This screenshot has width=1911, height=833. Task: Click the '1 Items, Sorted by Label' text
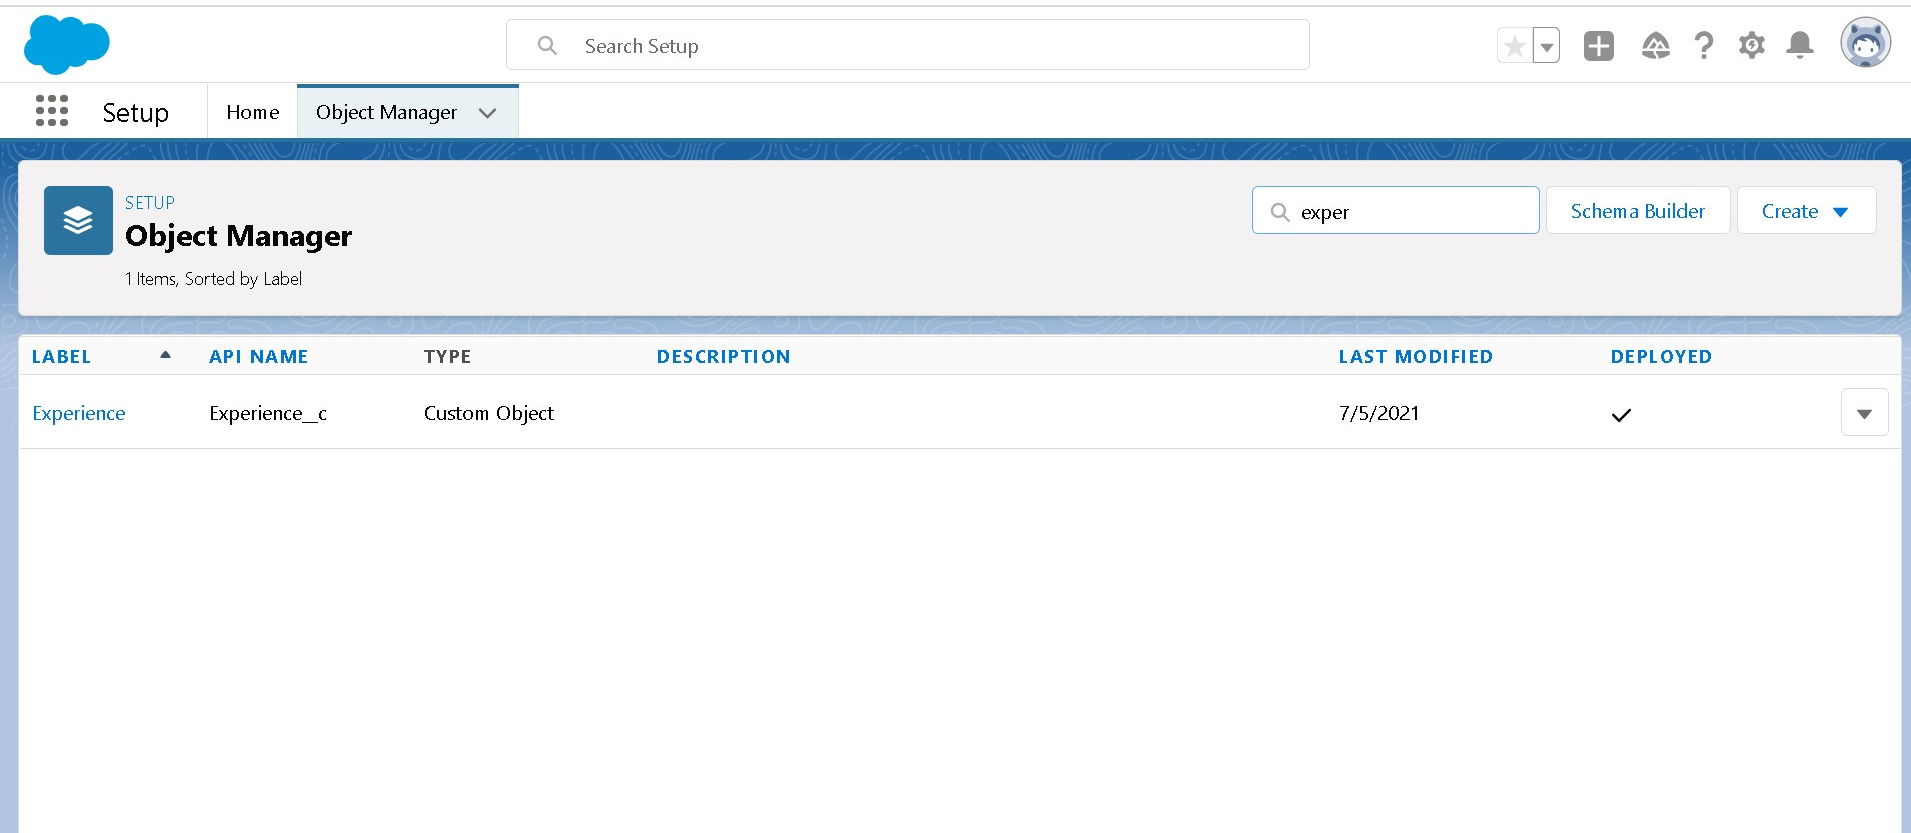pos(213,279)
